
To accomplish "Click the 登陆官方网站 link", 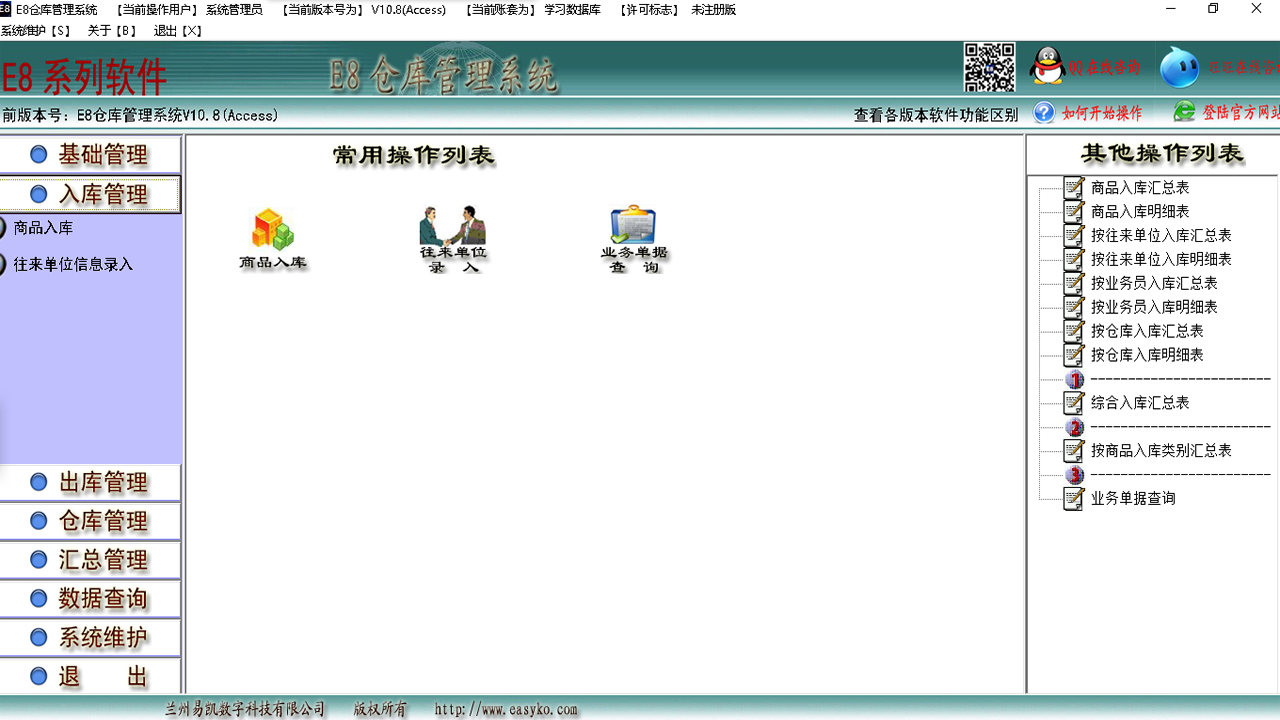I will (x=1241, y=113).
